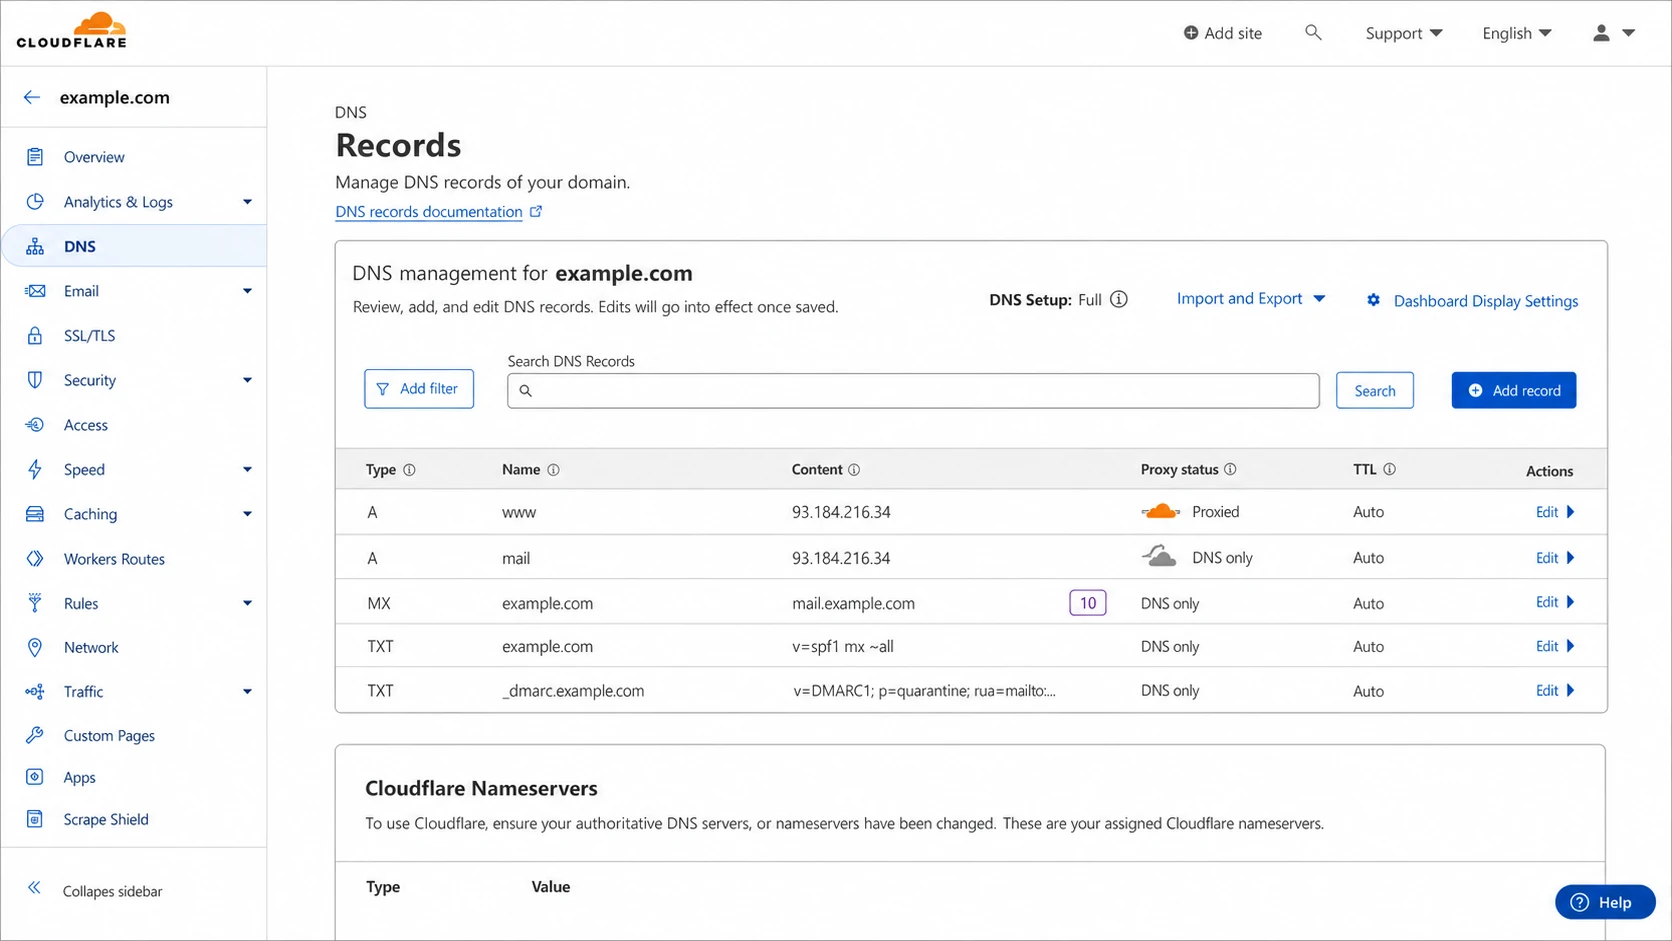
Task: Click the Dashboard Display Settings gear icon
Action: pyautogui.click(x=1374, y=300)
